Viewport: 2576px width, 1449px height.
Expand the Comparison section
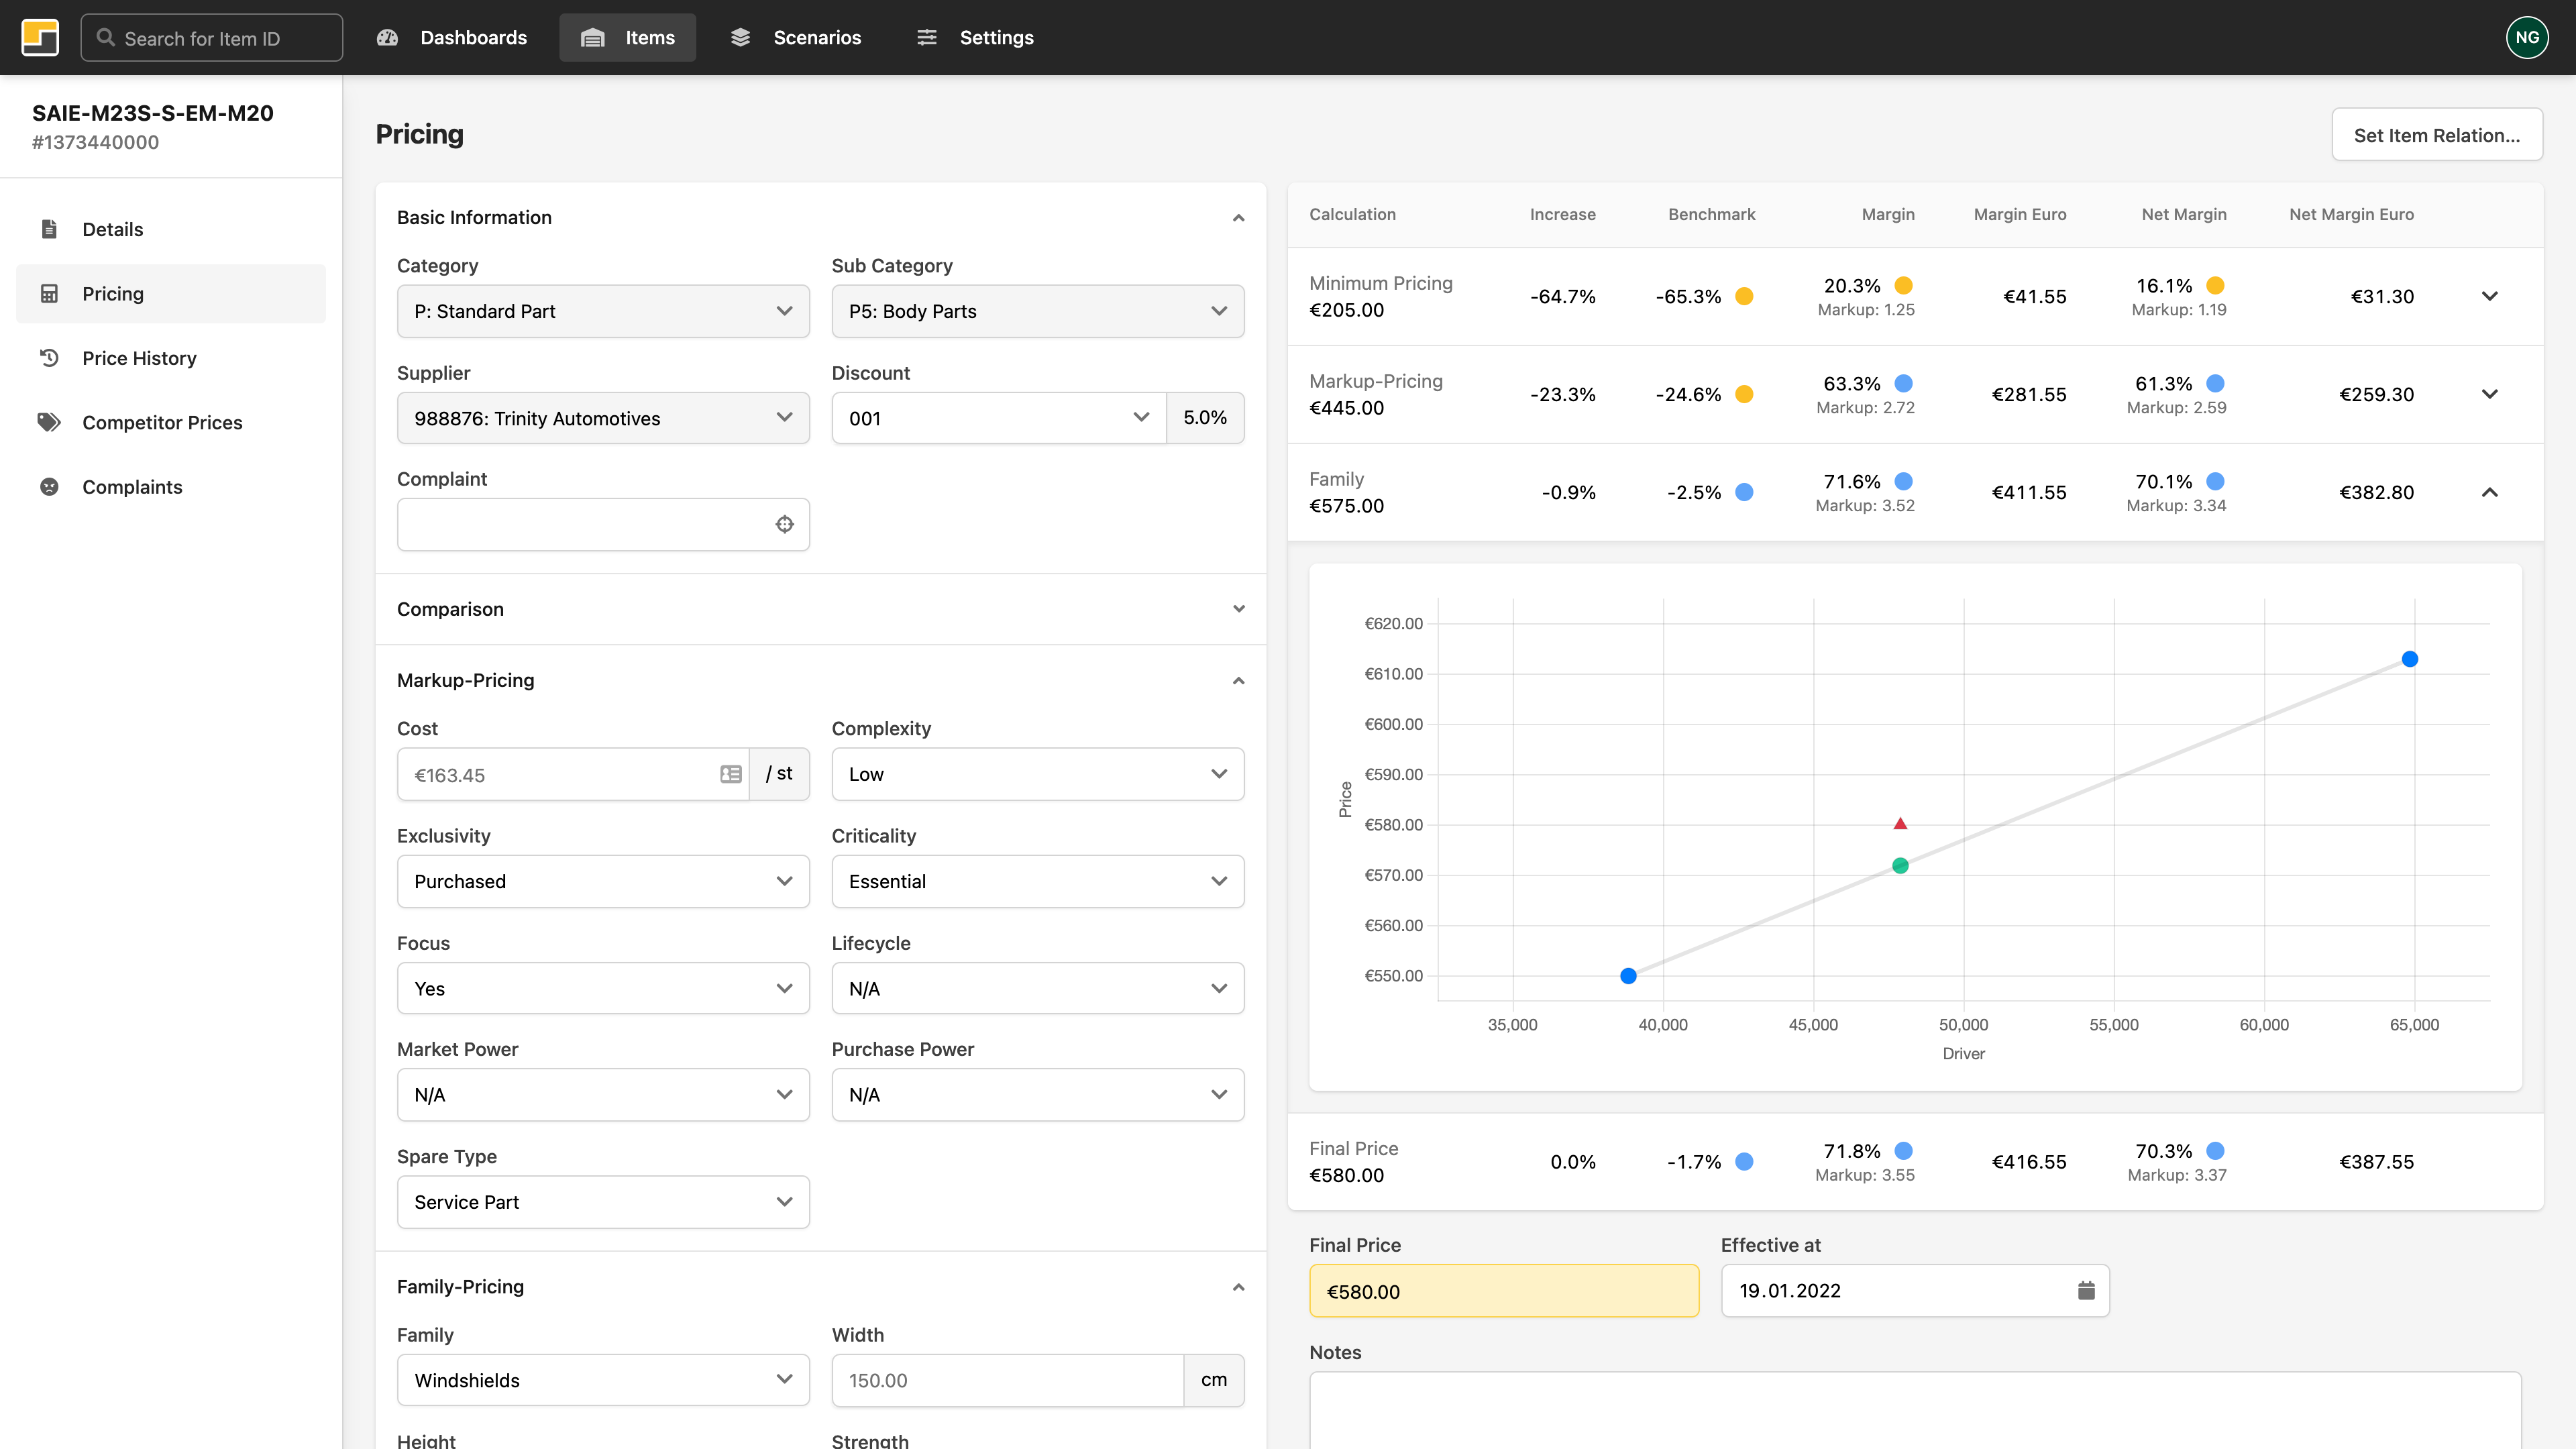click(x=1238, y=609)
